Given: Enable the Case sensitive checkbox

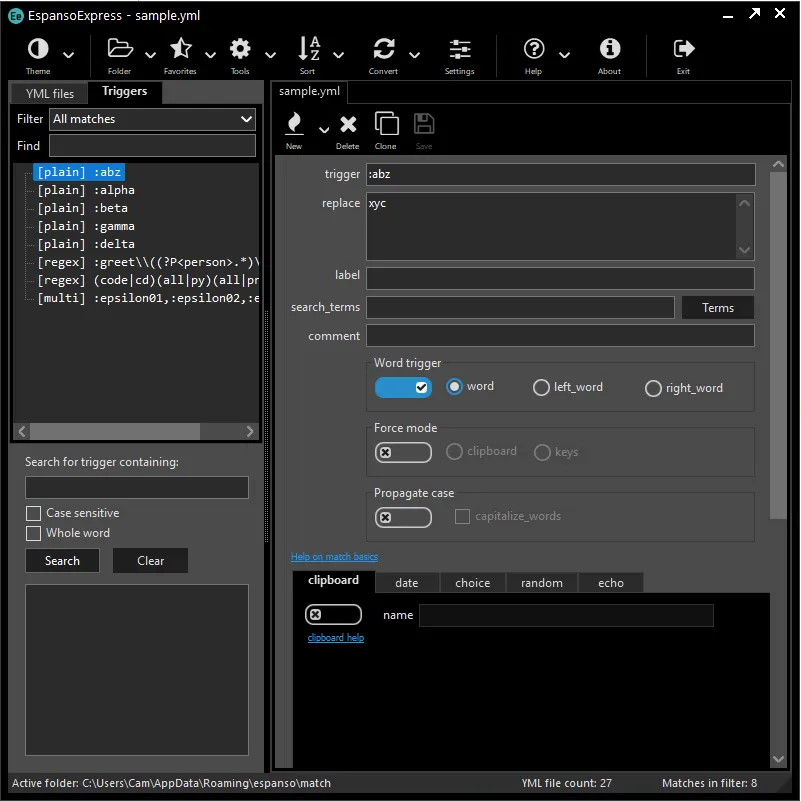Looking at the screenshot, I should [x=34, y=513].
